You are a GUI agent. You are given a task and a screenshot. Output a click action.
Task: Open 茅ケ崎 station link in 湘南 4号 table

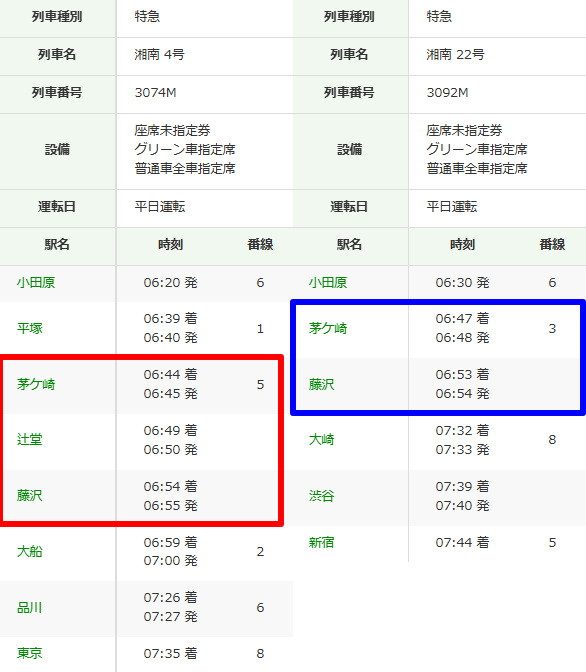36,384
